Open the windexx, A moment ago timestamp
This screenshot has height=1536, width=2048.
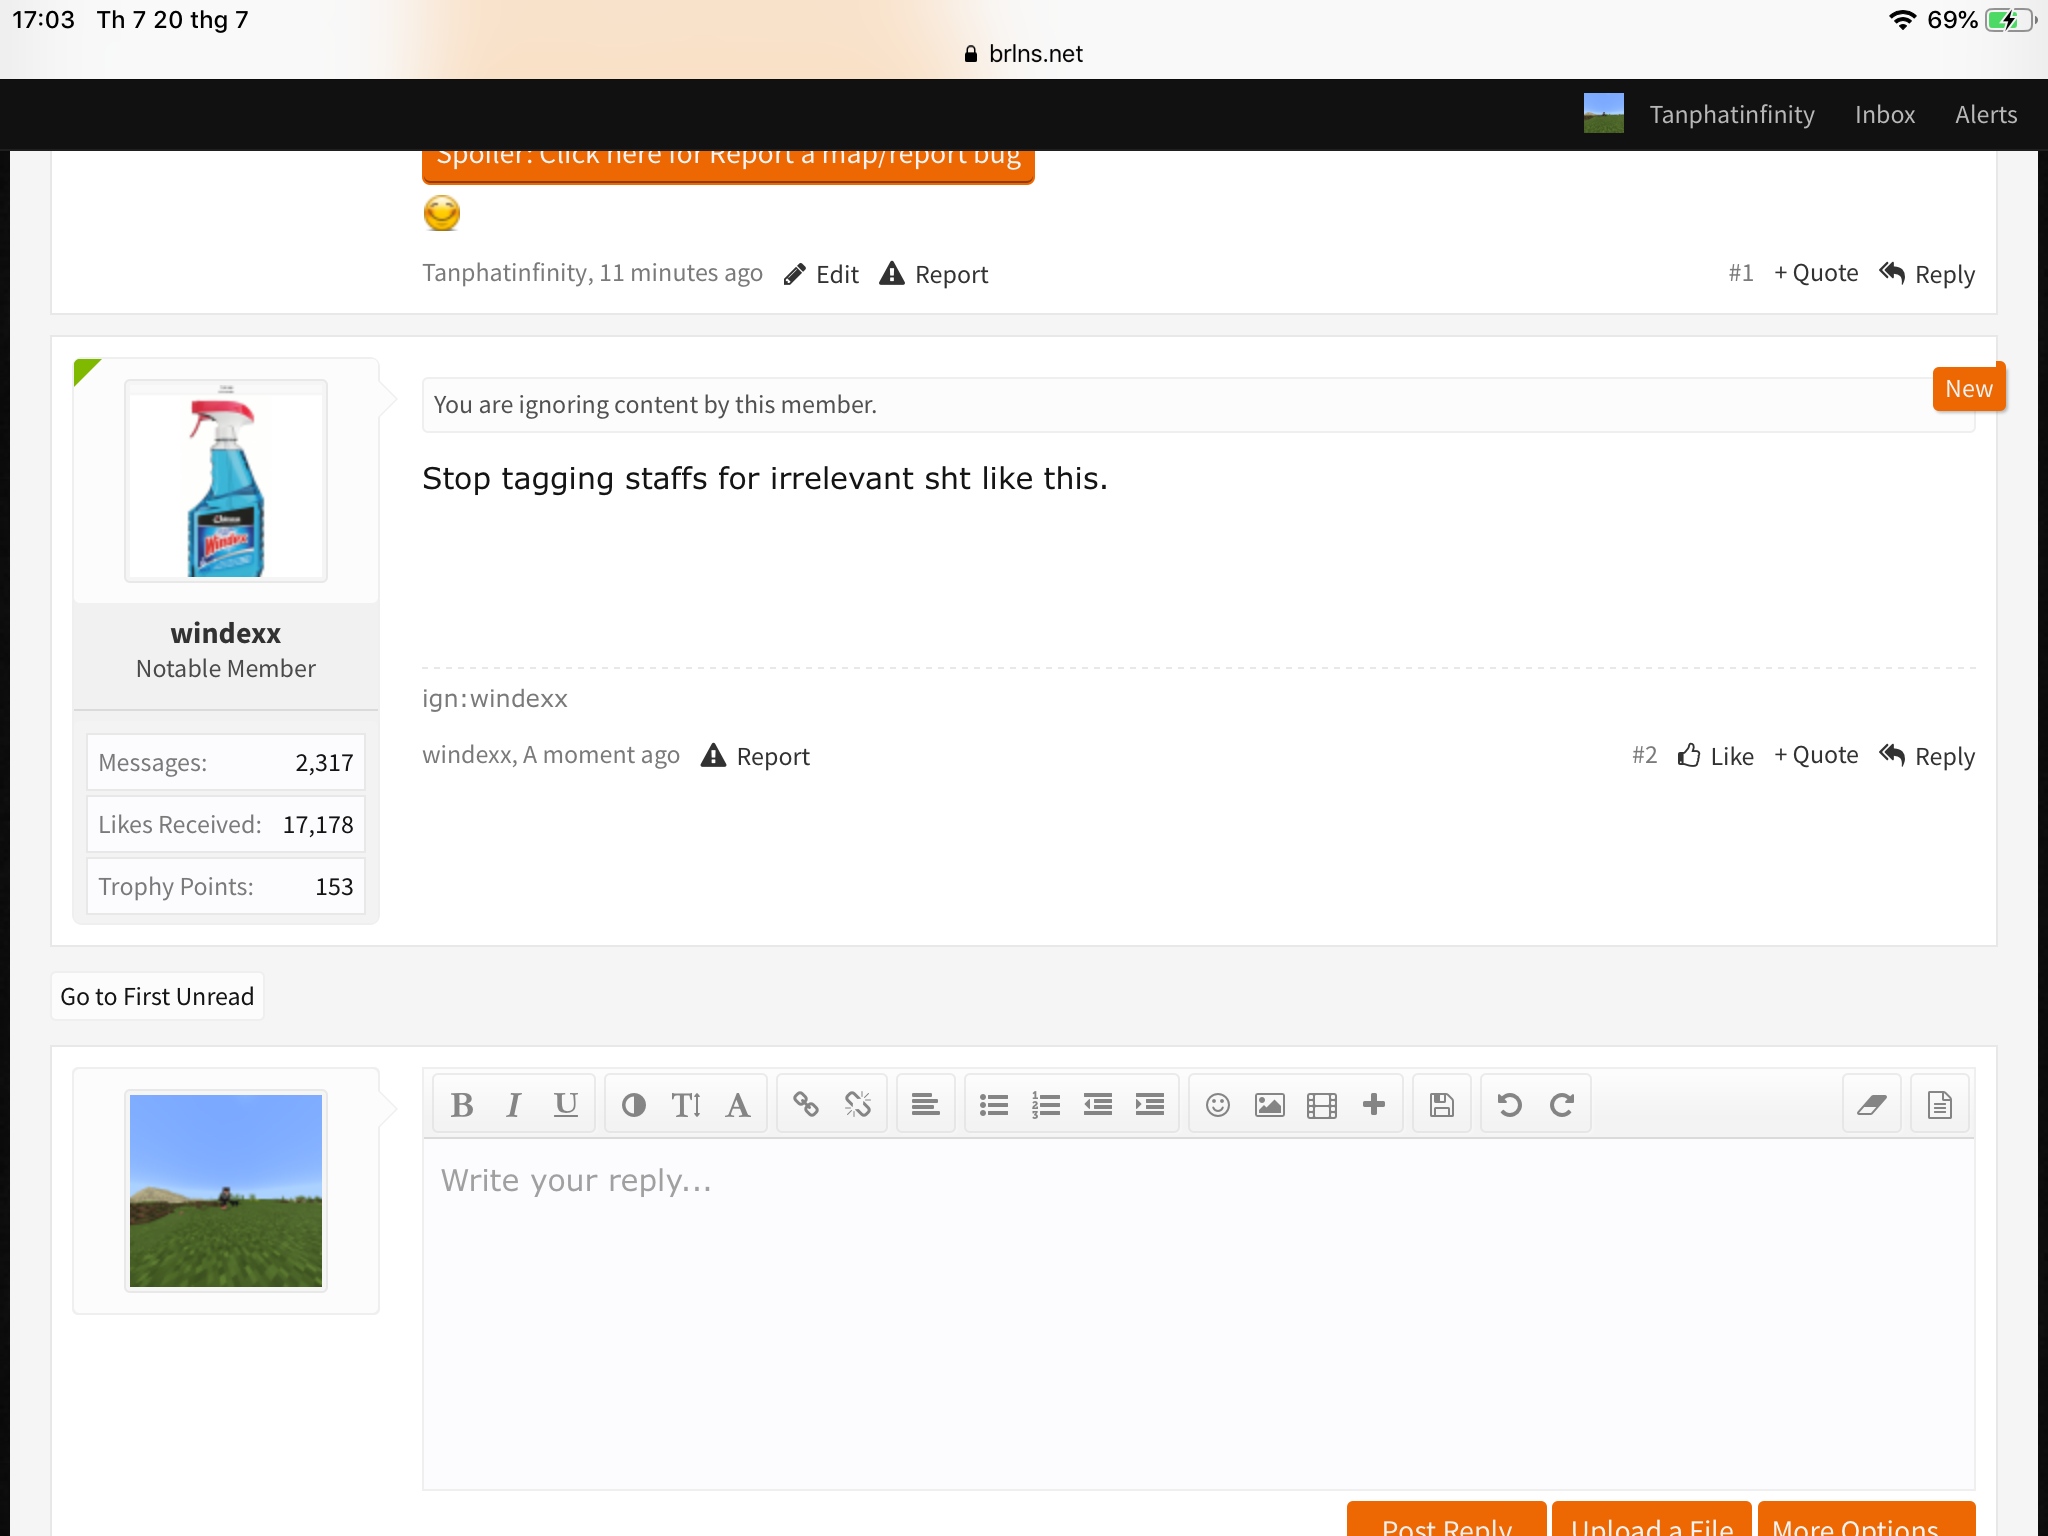coord(601,755)
